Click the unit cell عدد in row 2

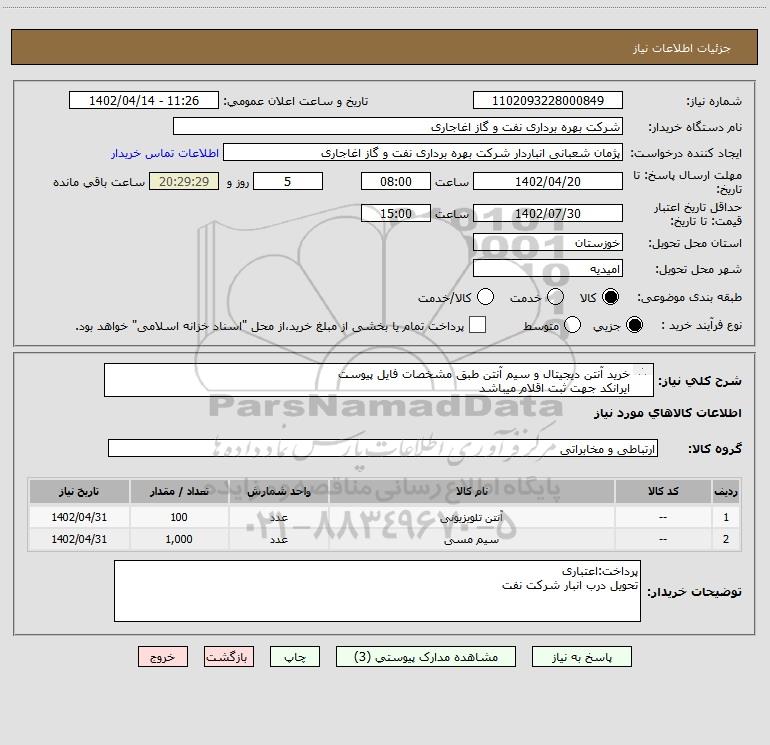pos(278,539)
